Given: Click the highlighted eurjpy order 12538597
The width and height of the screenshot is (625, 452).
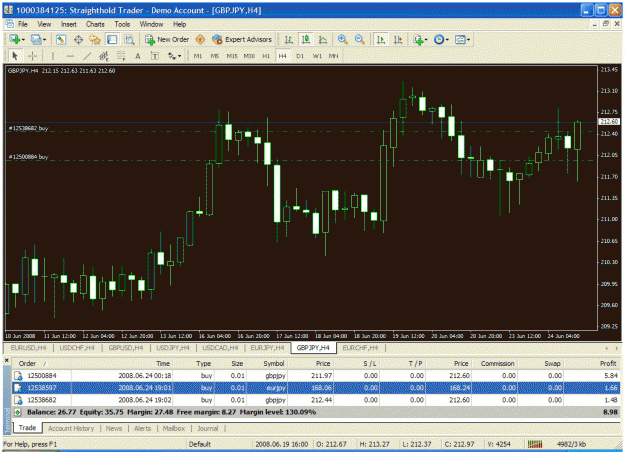Looking at the screenshot, I should (316, 387).
